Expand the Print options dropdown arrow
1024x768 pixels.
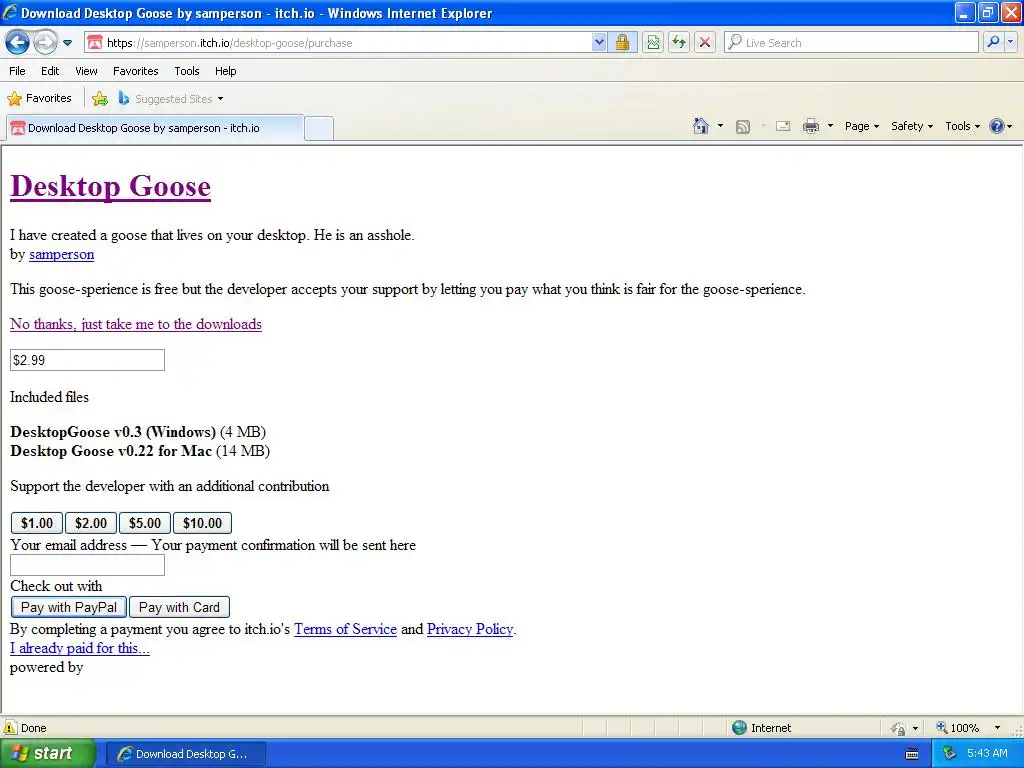(830, 126)
